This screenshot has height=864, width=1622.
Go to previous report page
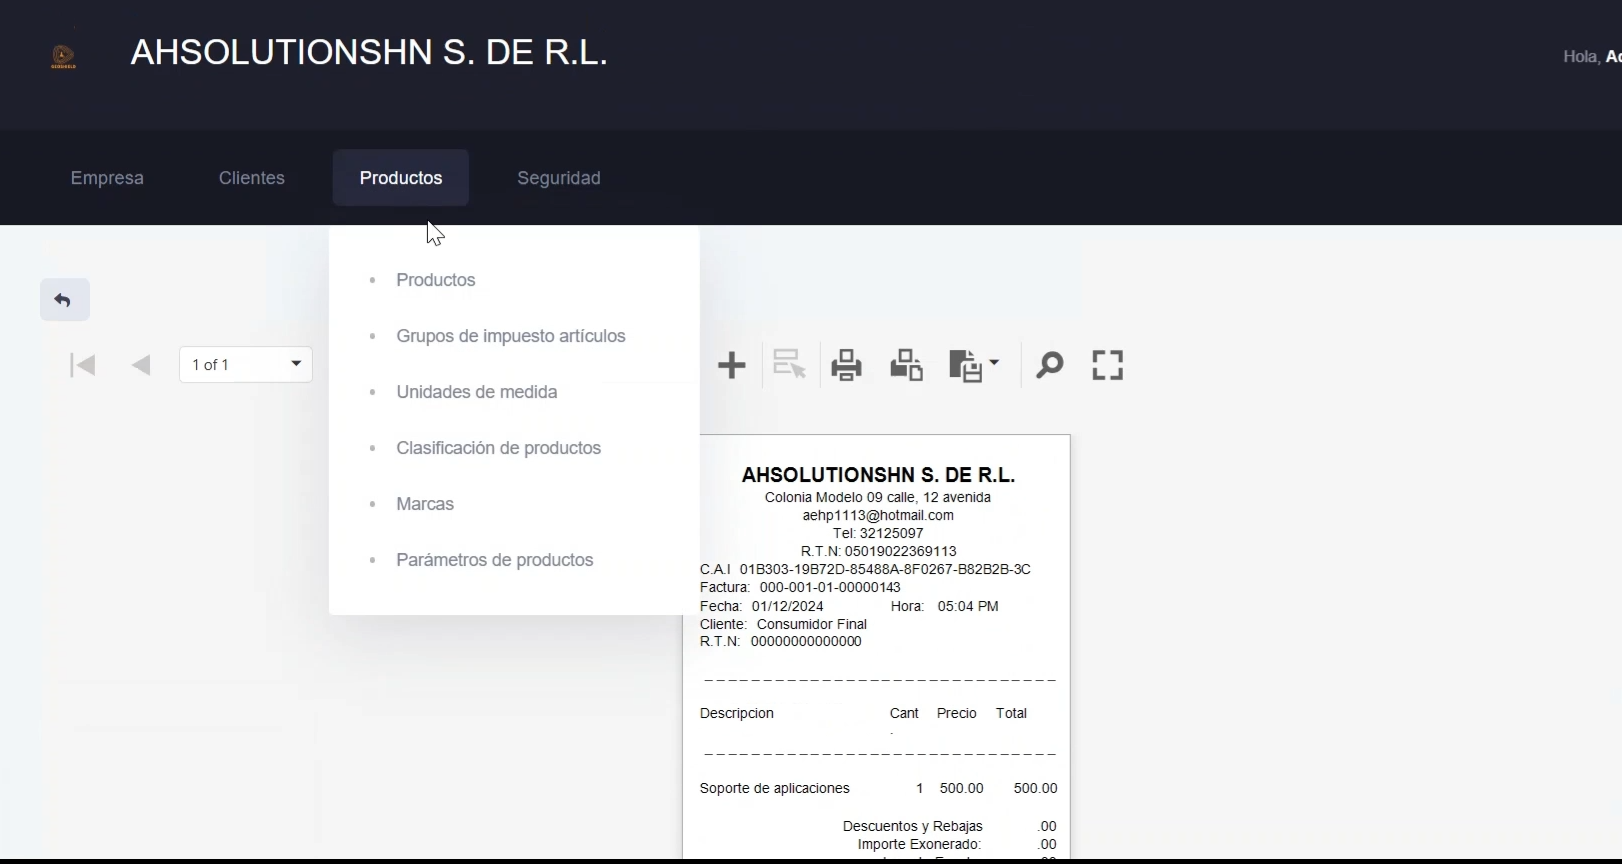[x=141, y=365]
